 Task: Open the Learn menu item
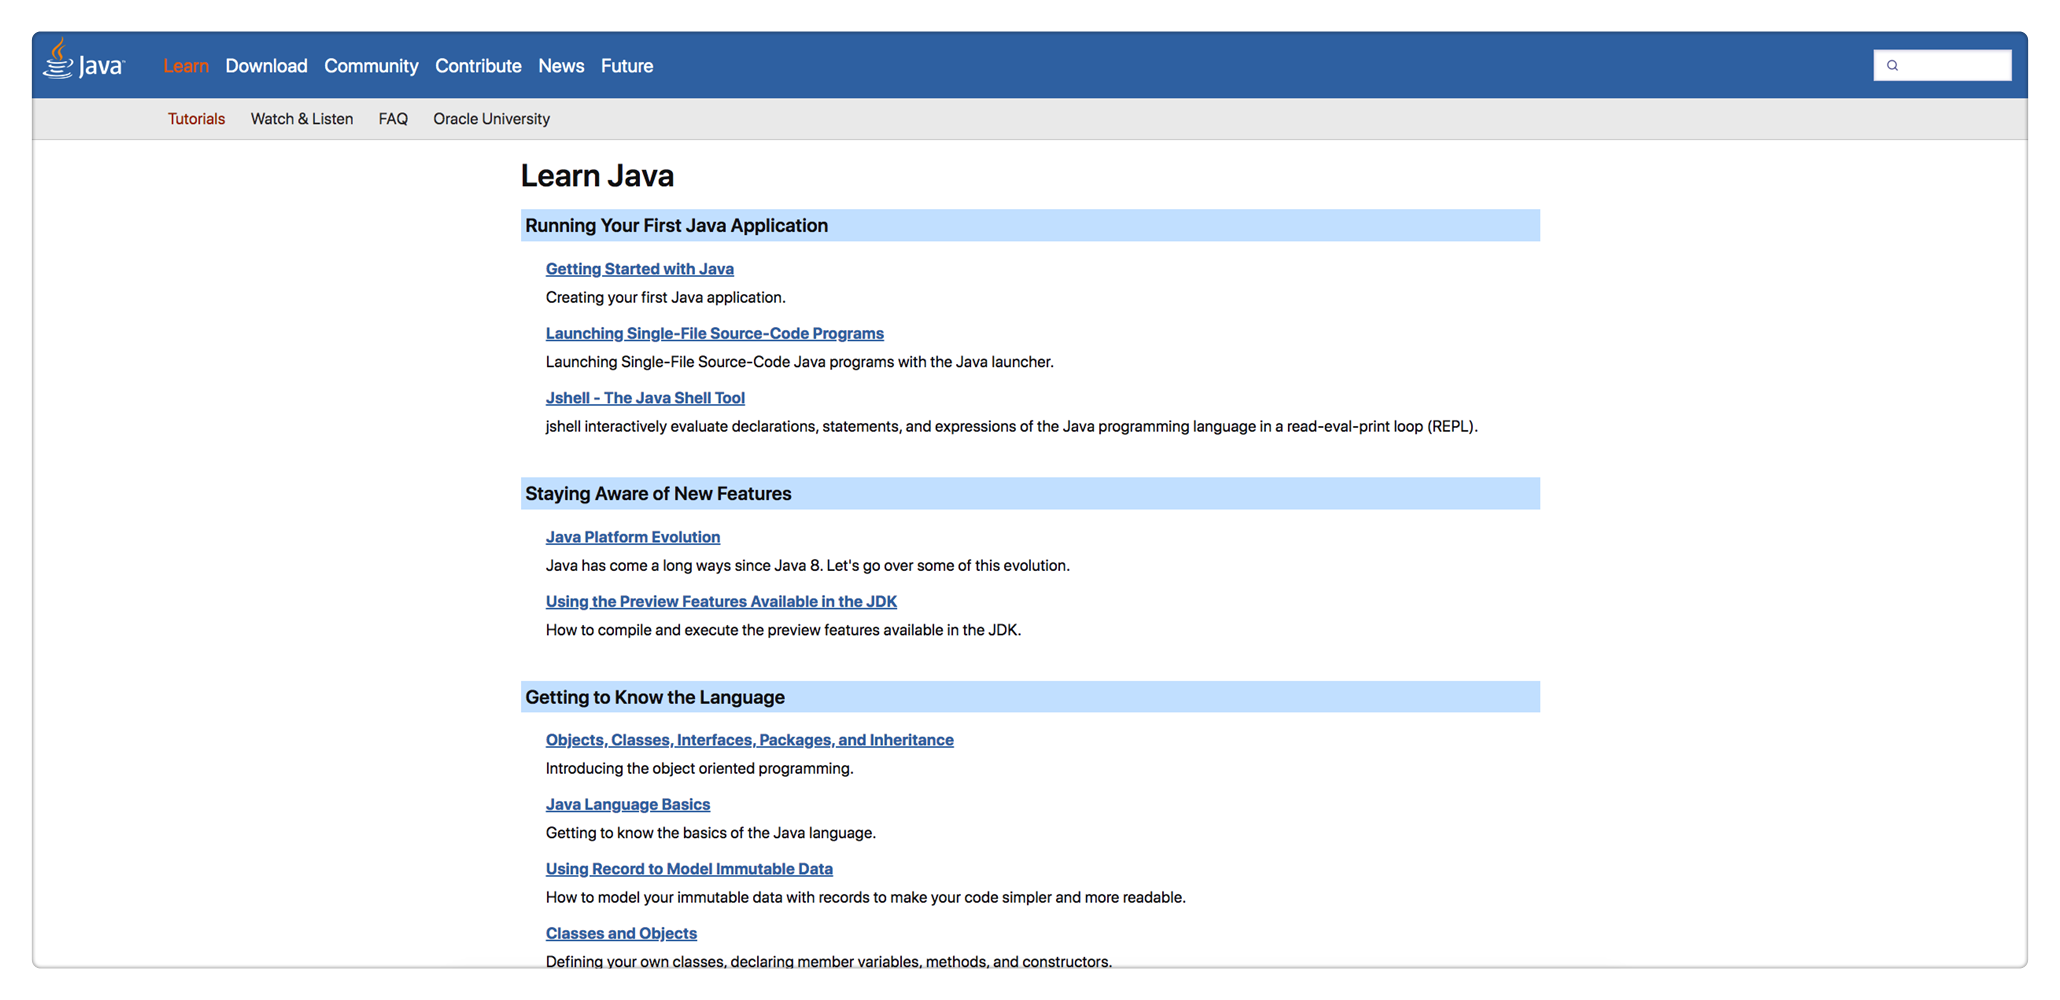(186, 66)
